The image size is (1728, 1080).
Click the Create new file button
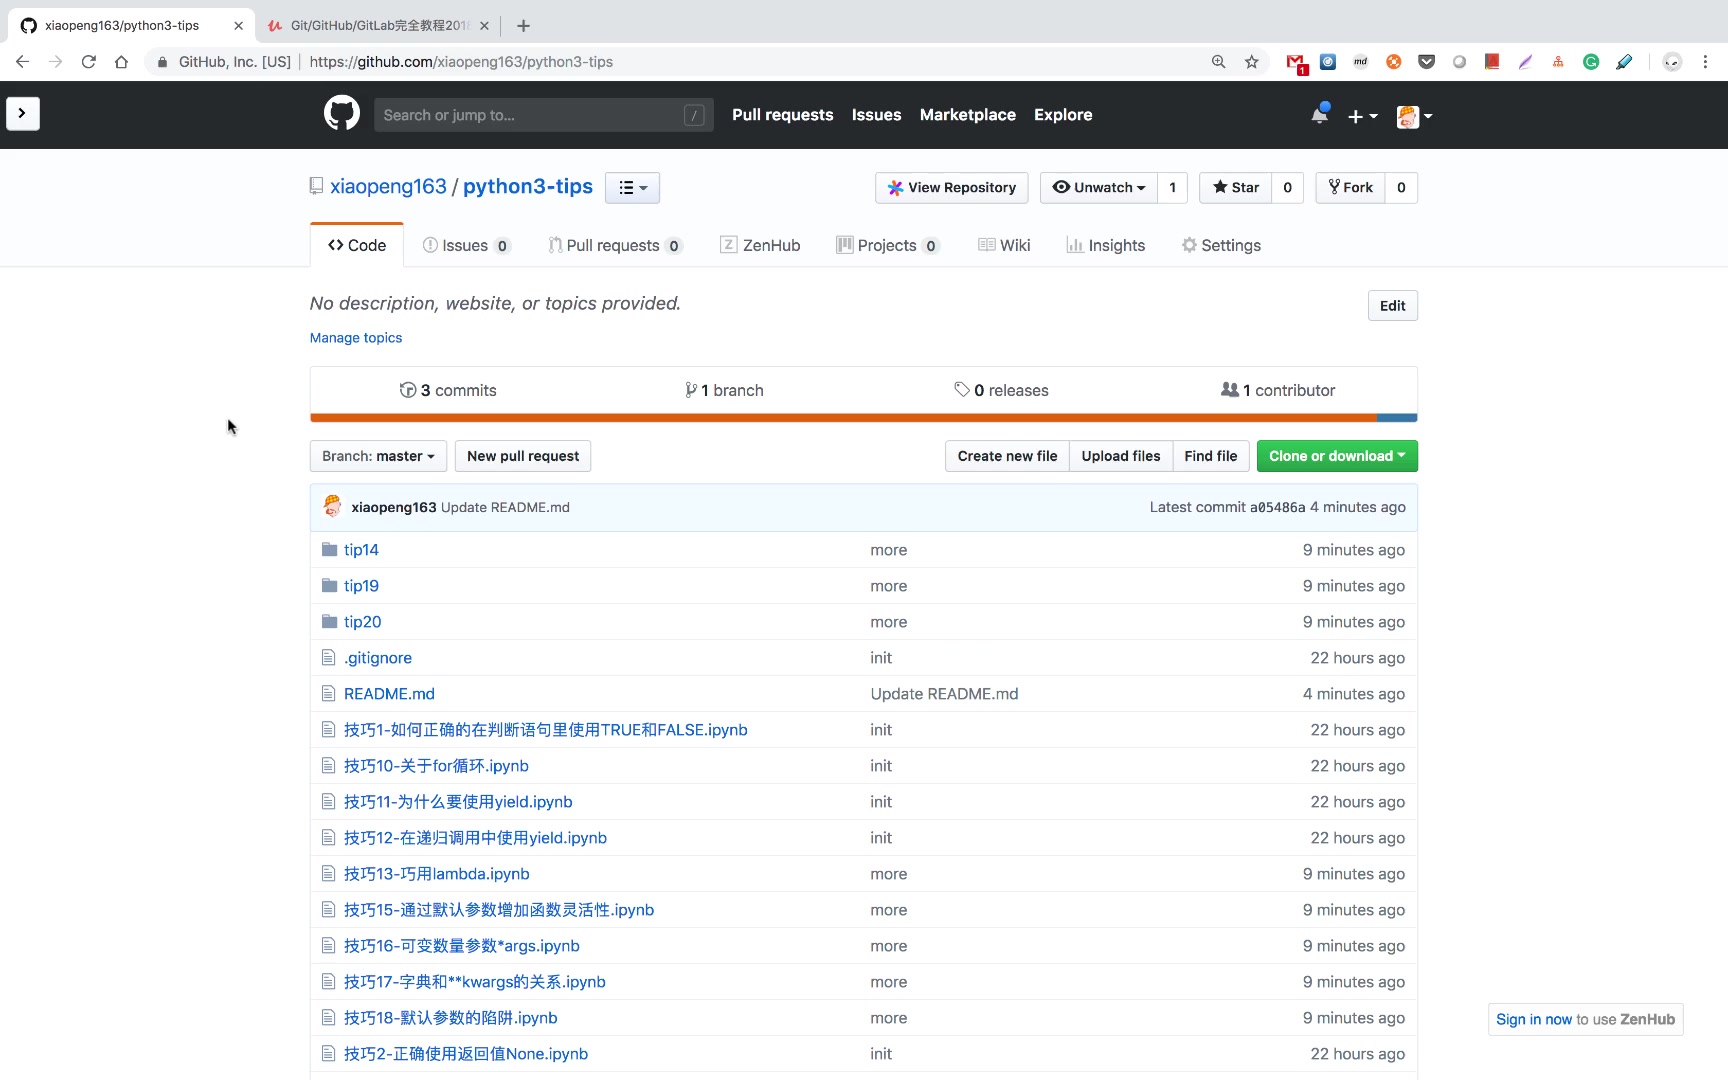coord(1007,456)
